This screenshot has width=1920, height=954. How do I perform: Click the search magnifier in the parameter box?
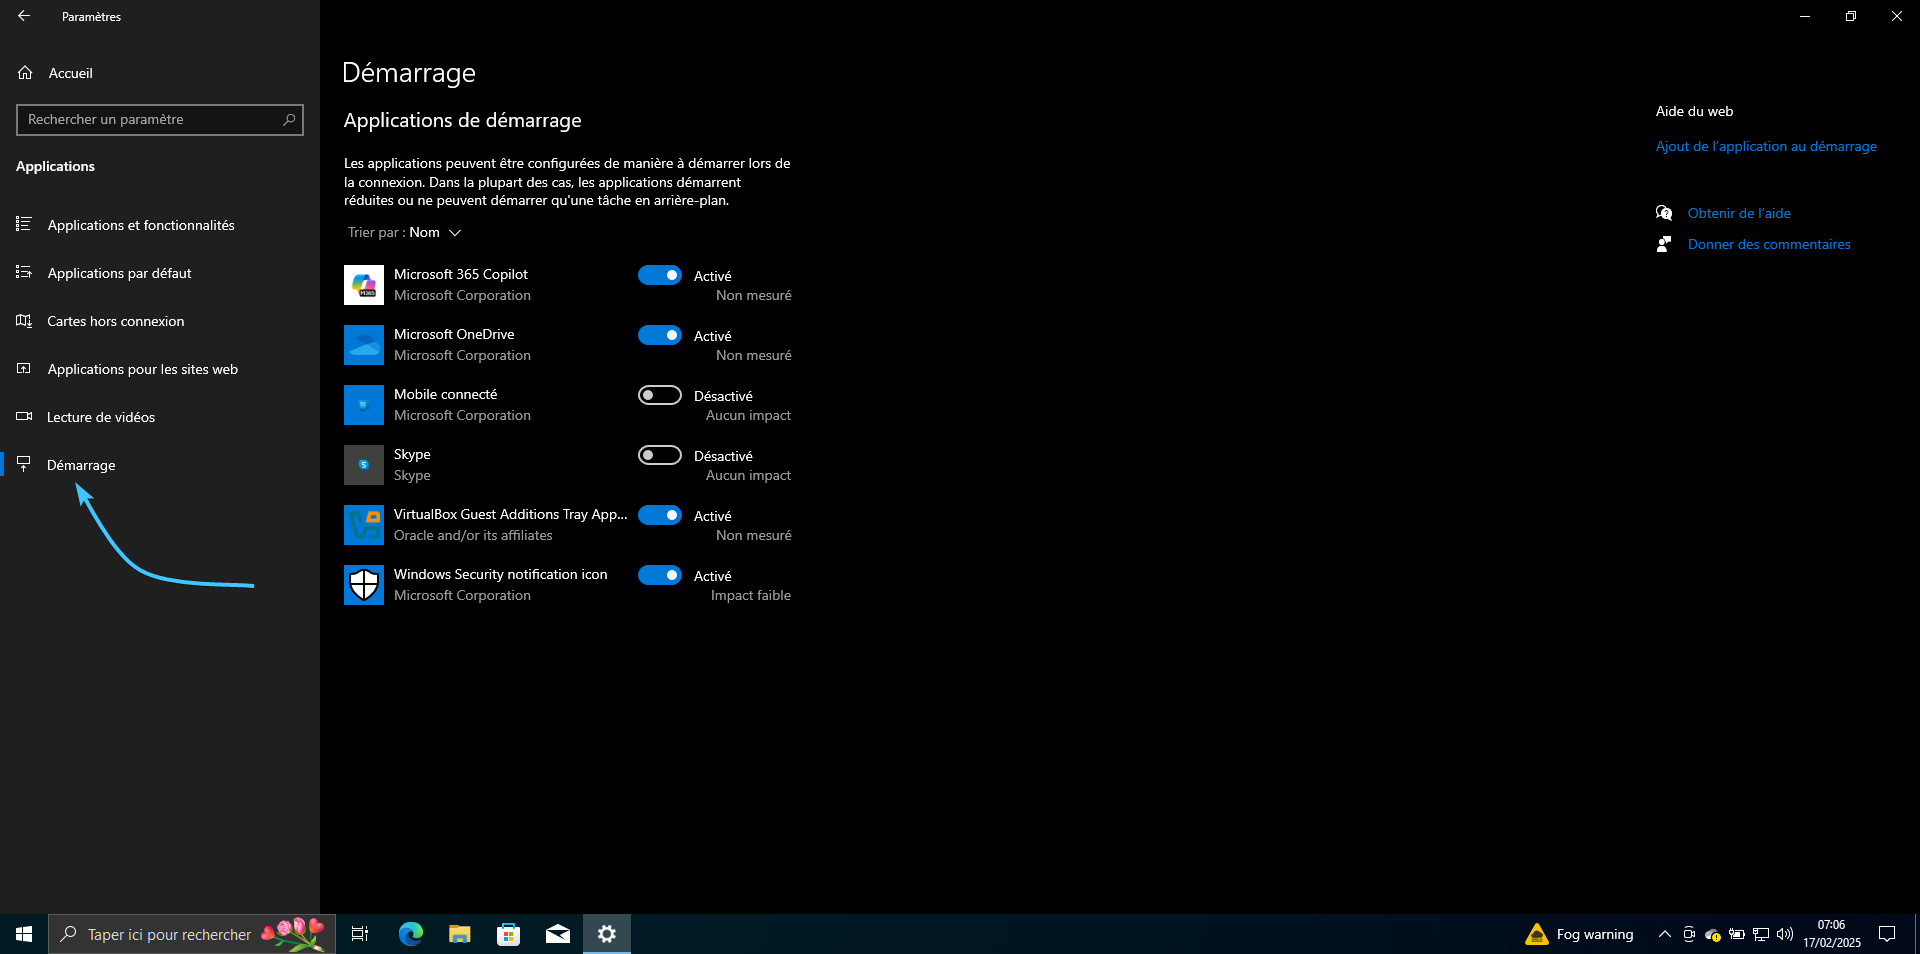click(x=289, y=119)
